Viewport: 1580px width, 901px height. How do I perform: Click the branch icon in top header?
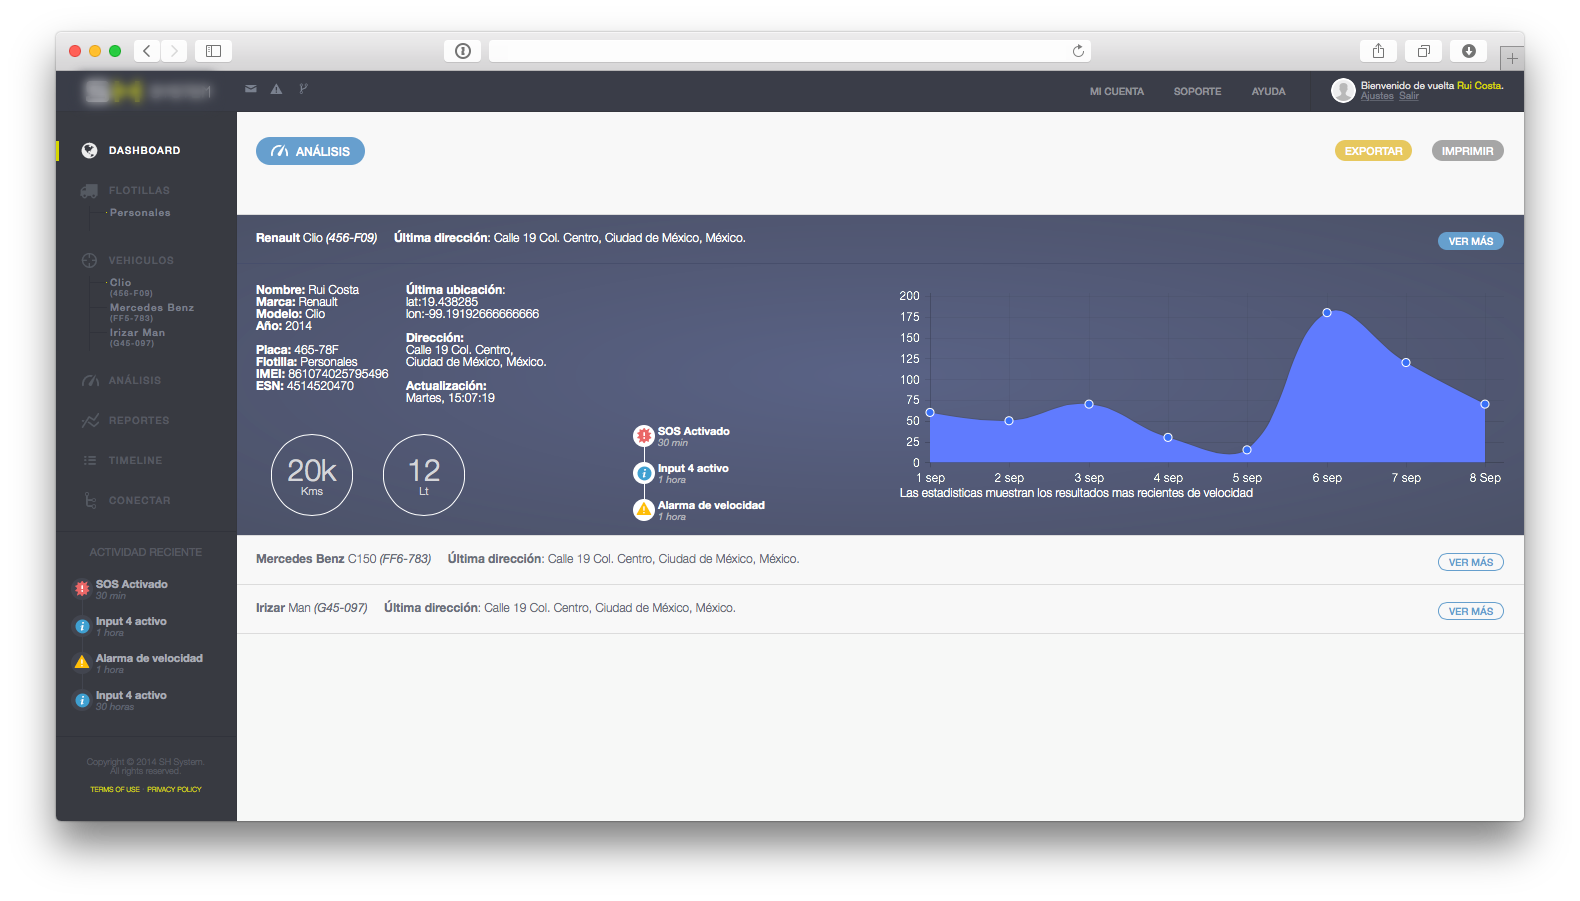pos(303,89)
